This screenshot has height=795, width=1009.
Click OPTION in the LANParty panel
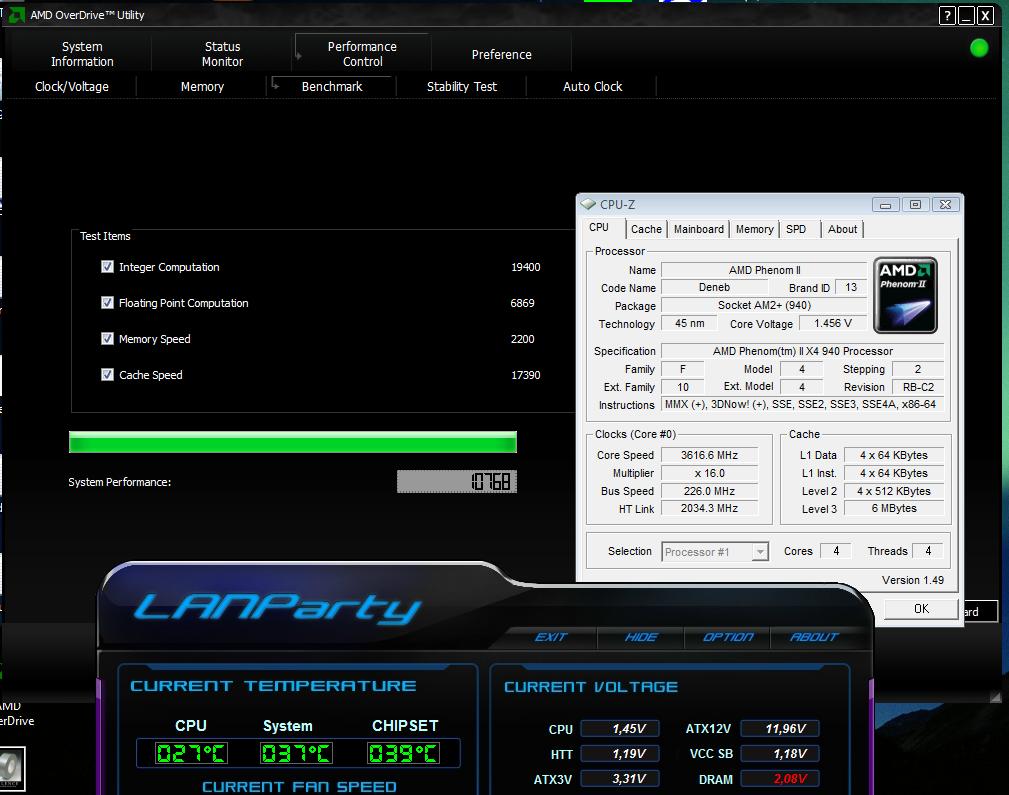[x=728, y=637]
